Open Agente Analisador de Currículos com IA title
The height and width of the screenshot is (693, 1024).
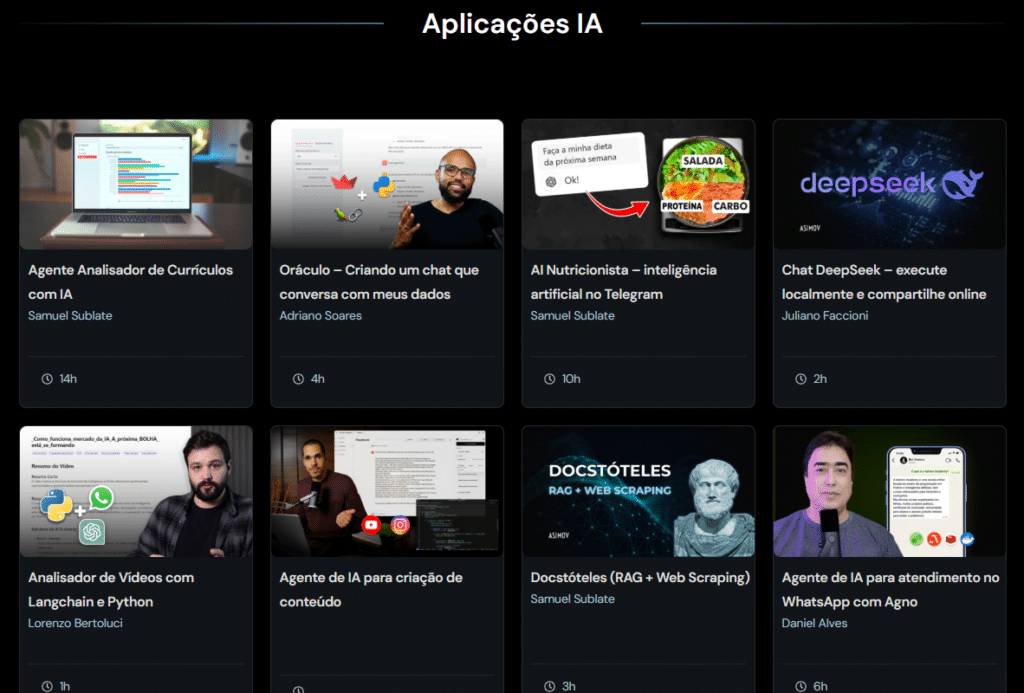[x=130, y=282]
